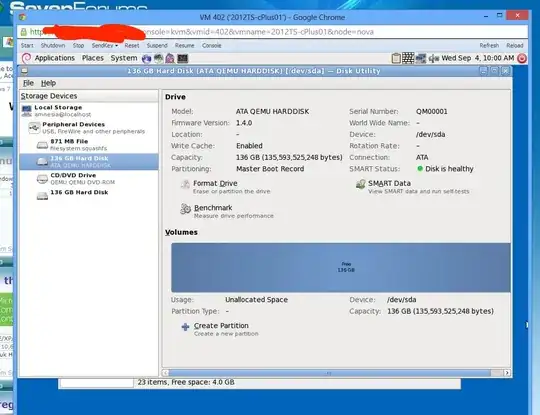Click the Format Drive icon

[x=185, y=185]
